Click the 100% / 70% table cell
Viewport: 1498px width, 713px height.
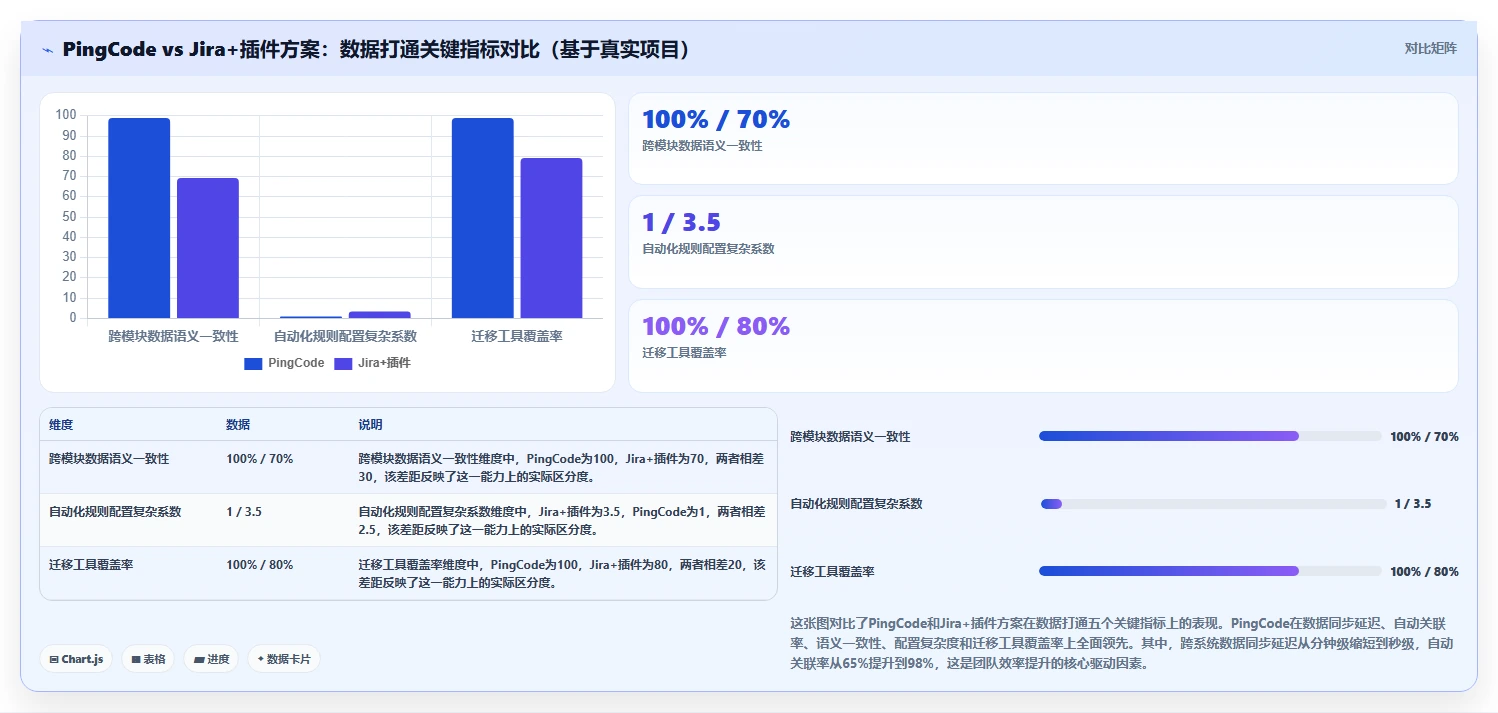click(260, 459)
